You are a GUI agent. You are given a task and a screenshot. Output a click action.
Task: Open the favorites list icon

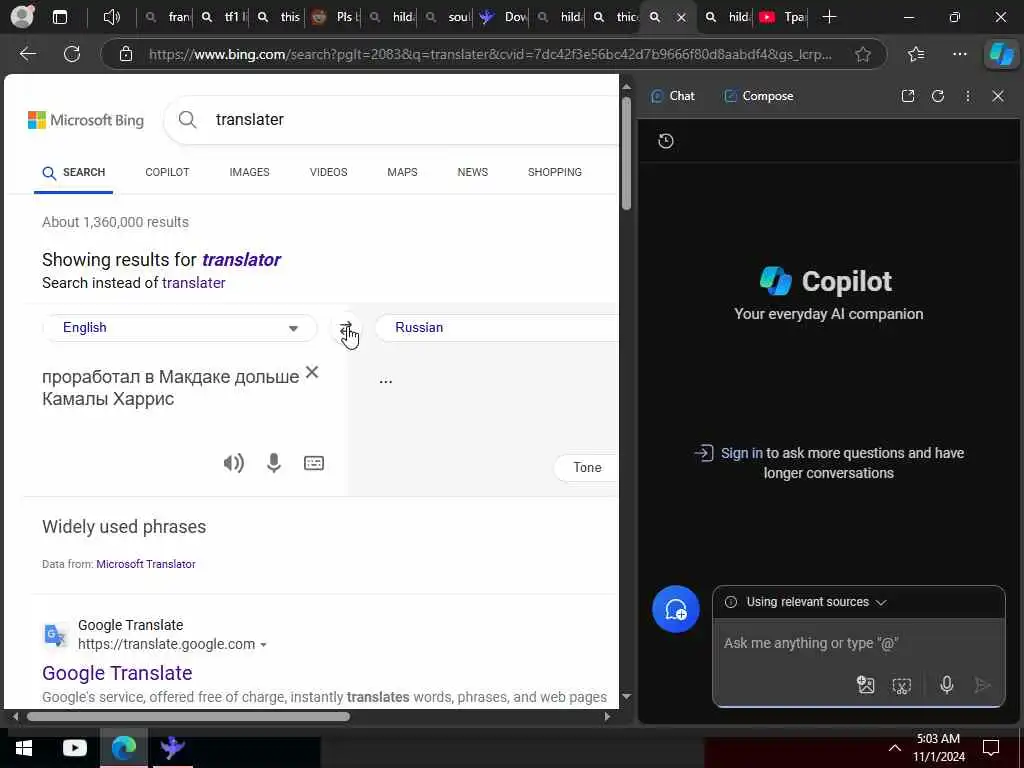tap(916, 54)
